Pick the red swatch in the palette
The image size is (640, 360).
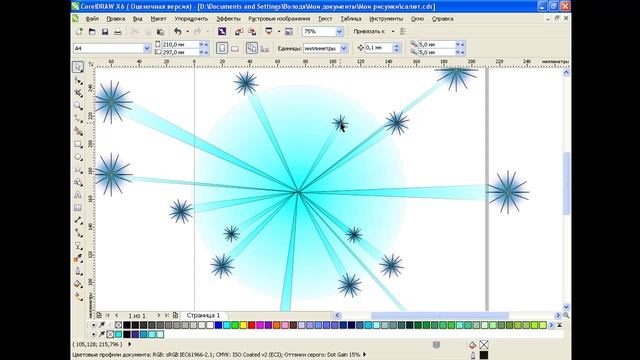point(251,325)
